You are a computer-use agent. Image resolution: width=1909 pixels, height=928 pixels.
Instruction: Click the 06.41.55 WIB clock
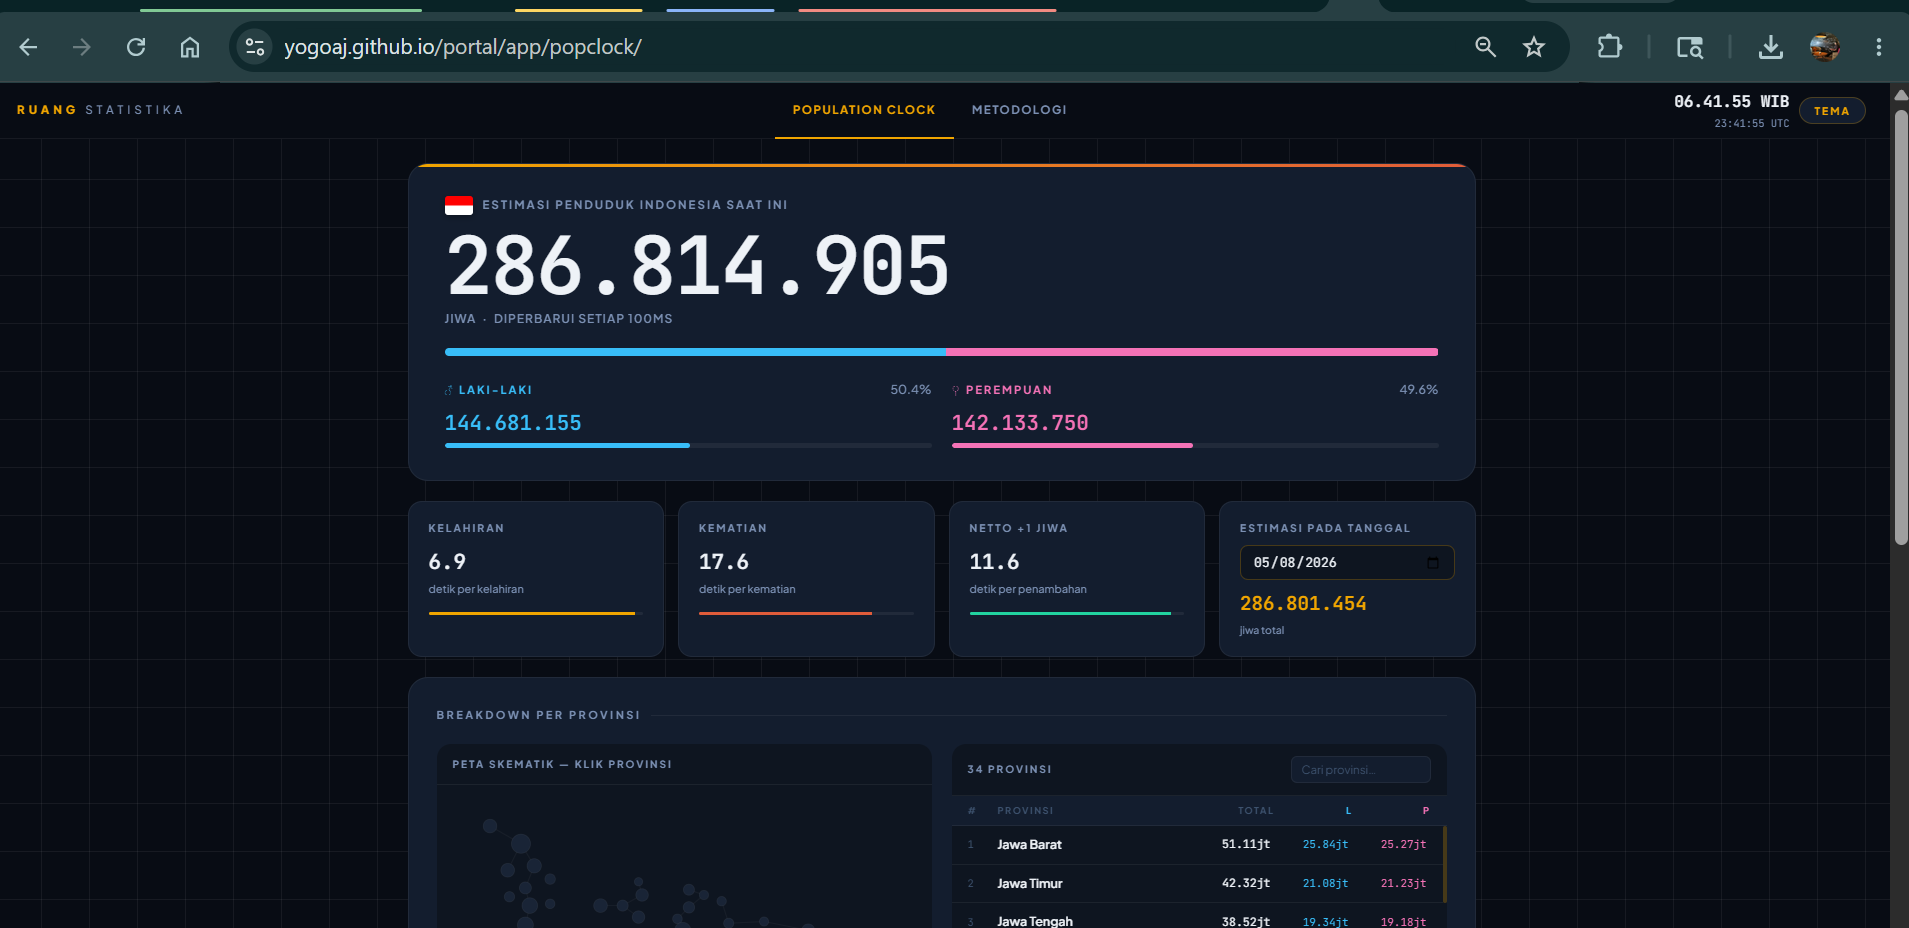1731,102
